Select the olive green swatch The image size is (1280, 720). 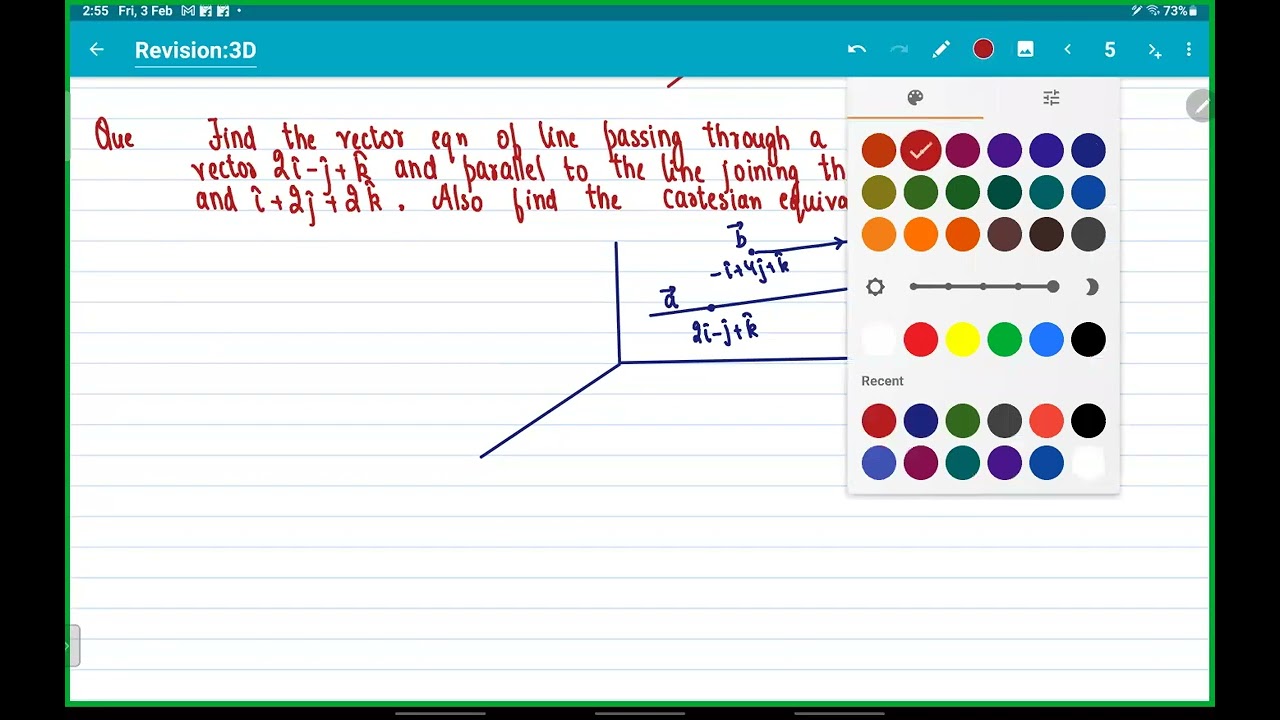pyautogui.click(x=879, y=192)
